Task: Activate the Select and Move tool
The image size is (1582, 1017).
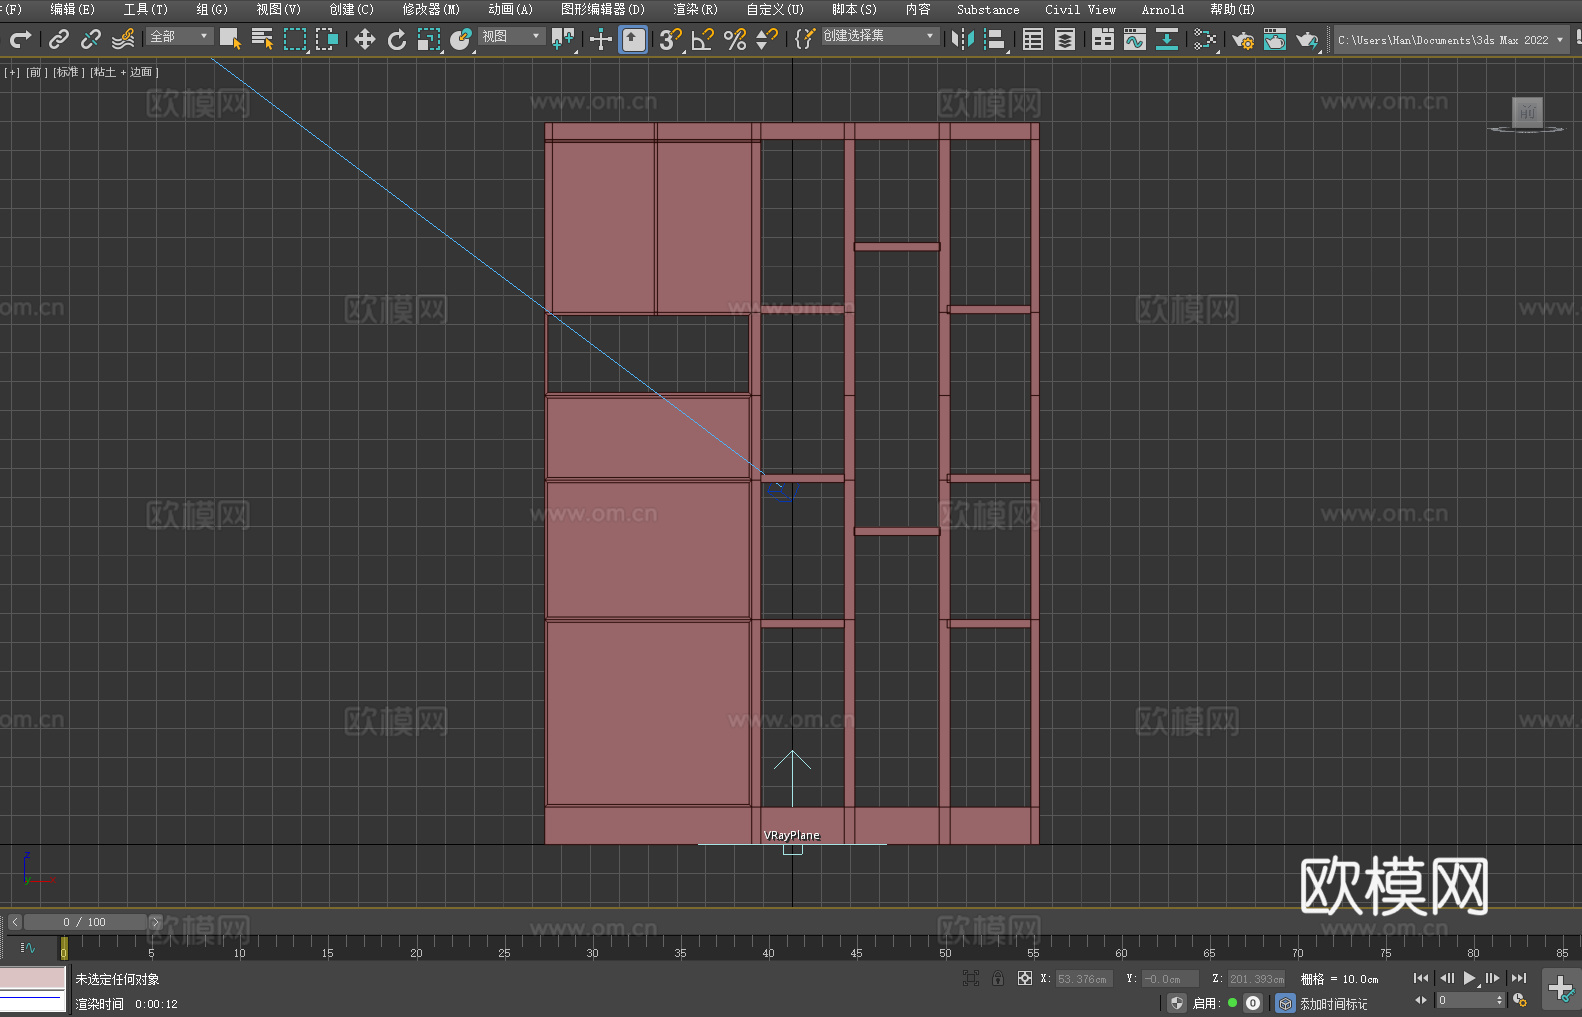Action: click(365, 39)
